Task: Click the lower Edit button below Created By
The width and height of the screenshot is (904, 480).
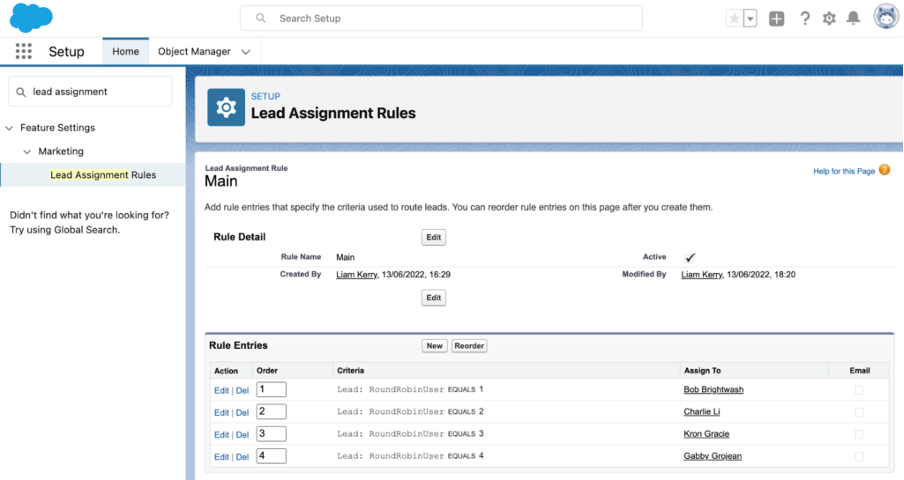Action: [x=434, y=298]
